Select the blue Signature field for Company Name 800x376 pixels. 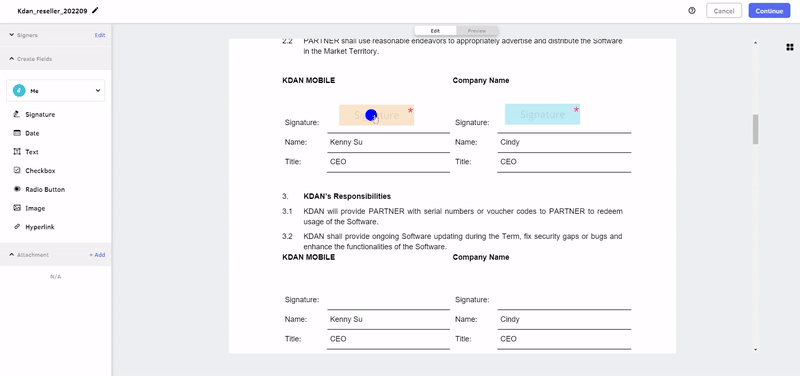pos(542,114)
